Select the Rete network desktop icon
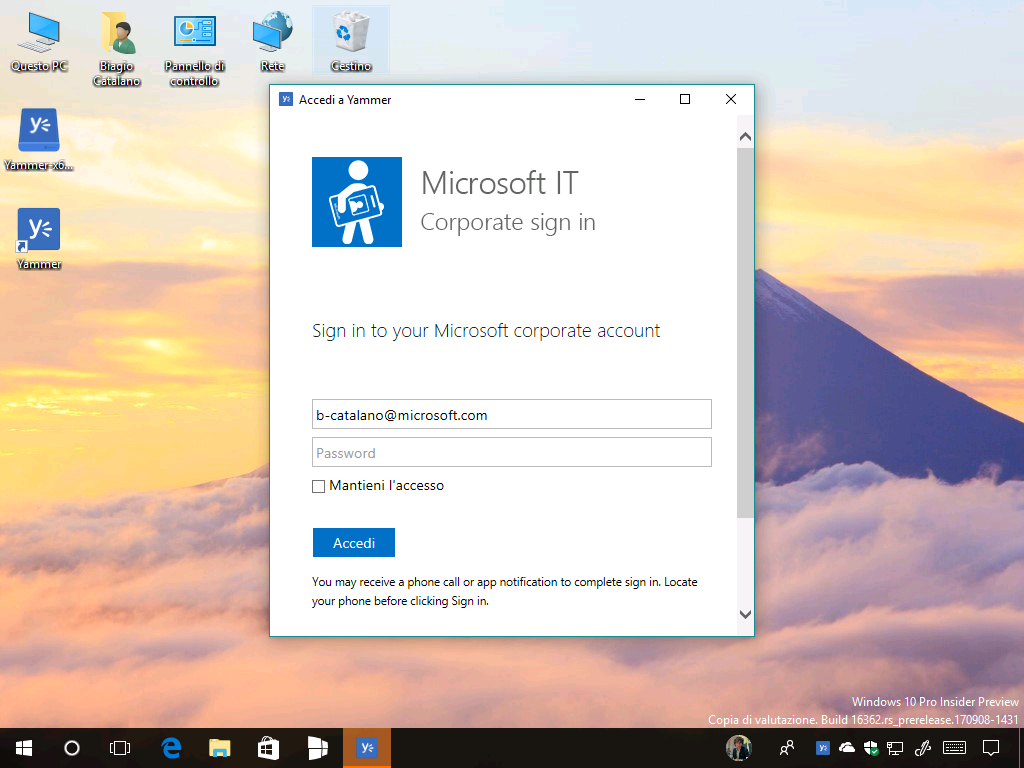 coord(273,42)
